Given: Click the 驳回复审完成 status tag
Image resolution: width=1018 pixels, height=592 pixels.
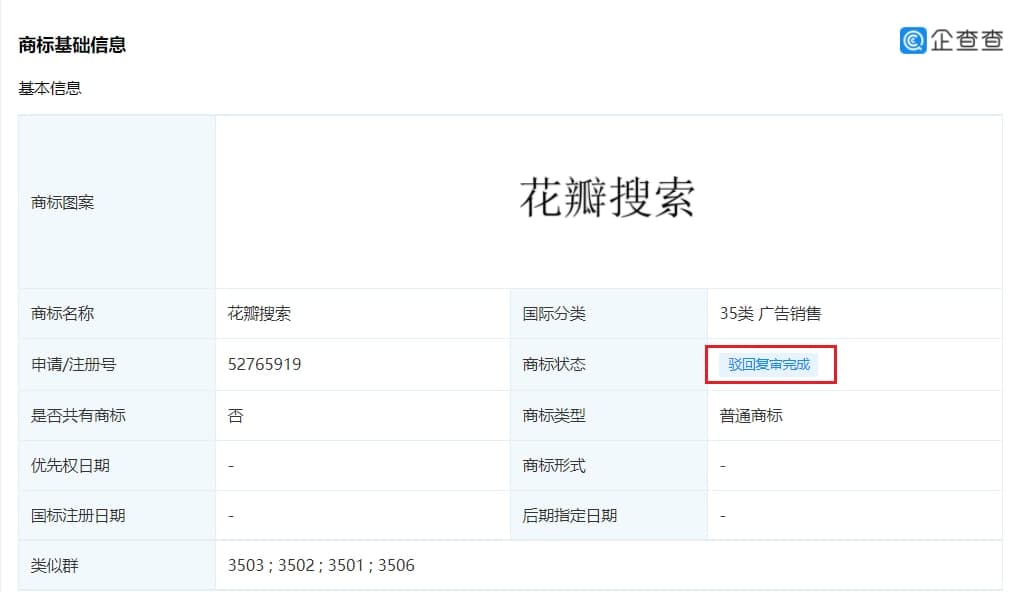Looking at the screenshot, I should pyautogui.click(x=769, y=364).
